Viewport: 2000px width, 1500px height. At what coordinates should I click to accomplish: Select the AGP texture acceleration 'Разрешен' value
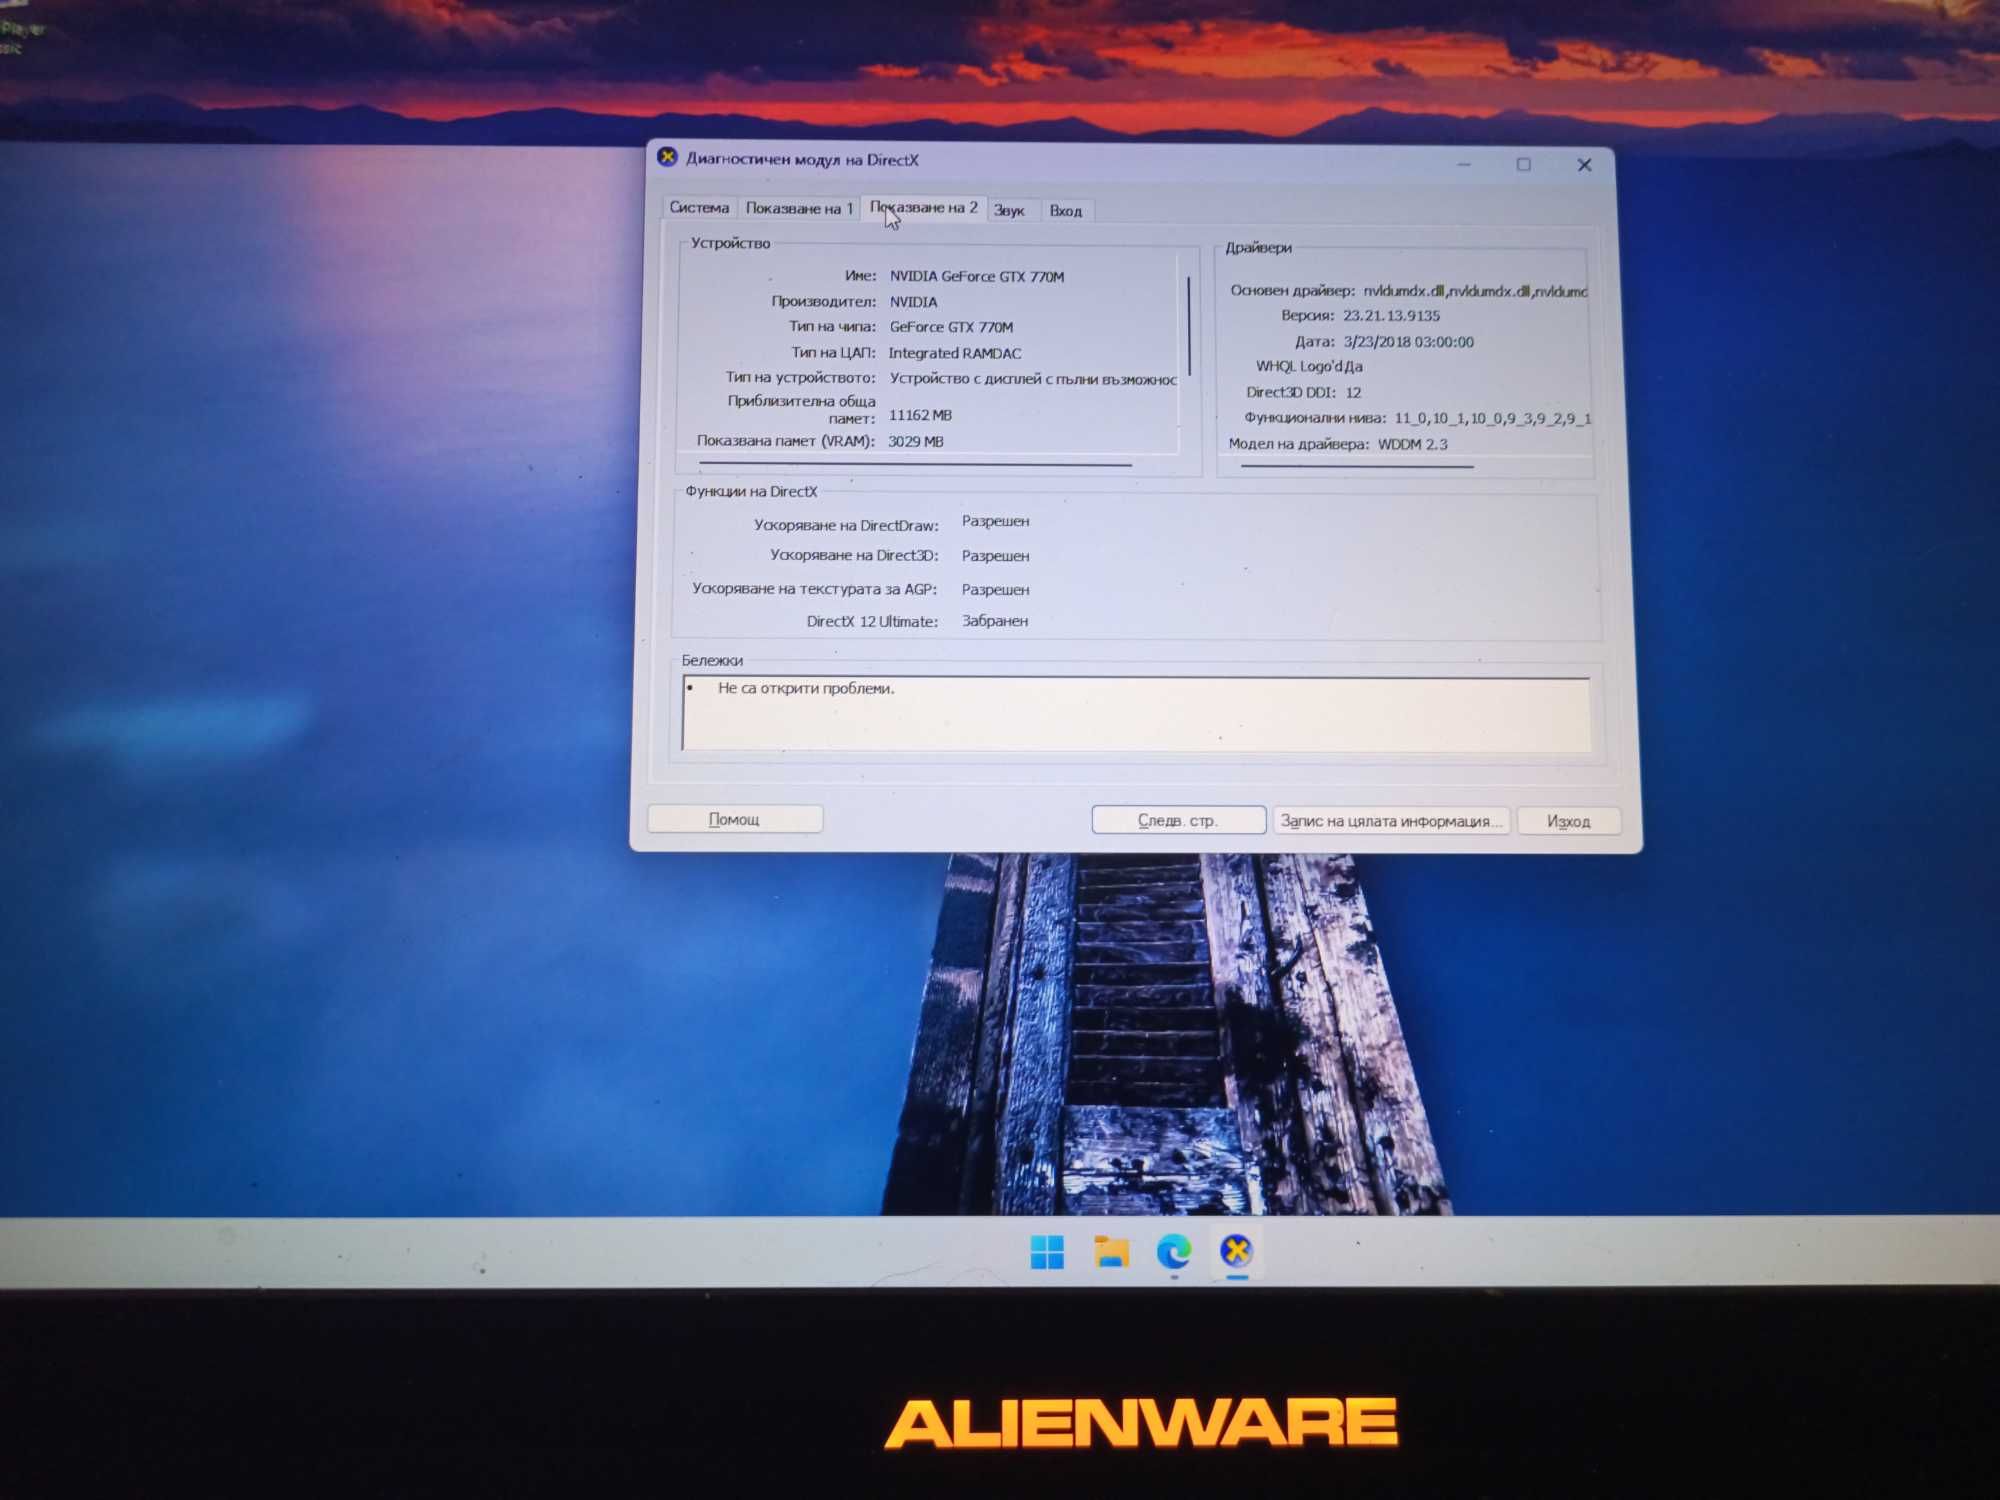[x=995, y=589]
